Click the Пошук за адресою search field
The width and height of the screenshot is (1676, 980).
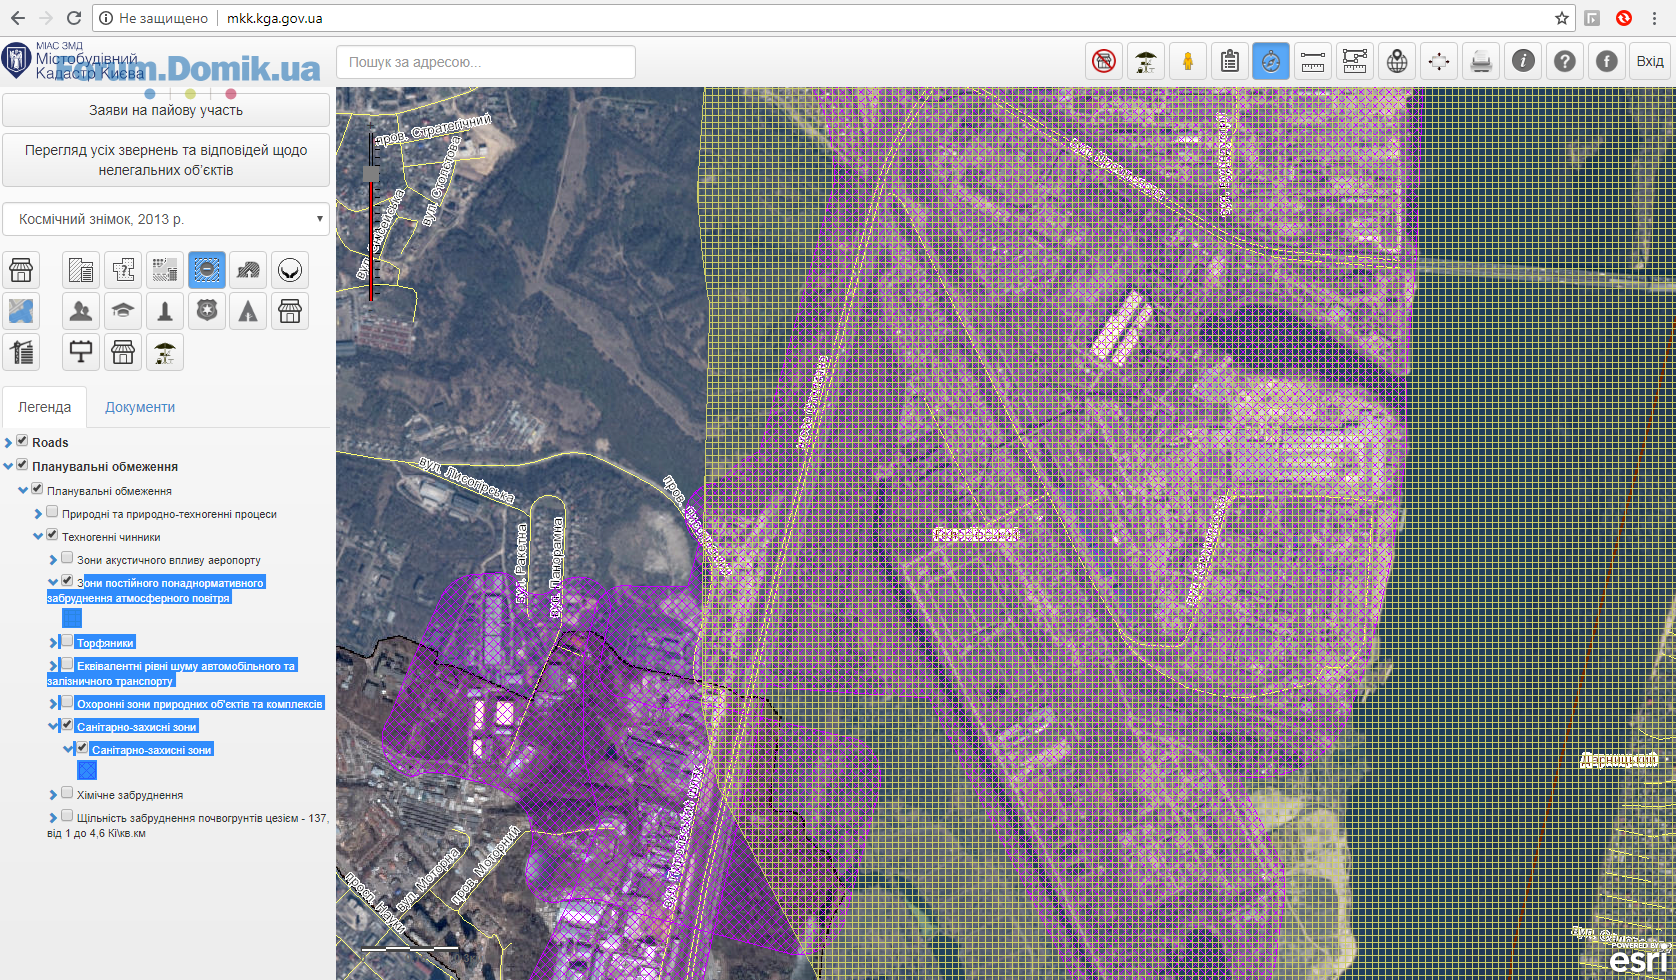click(486, 62)
